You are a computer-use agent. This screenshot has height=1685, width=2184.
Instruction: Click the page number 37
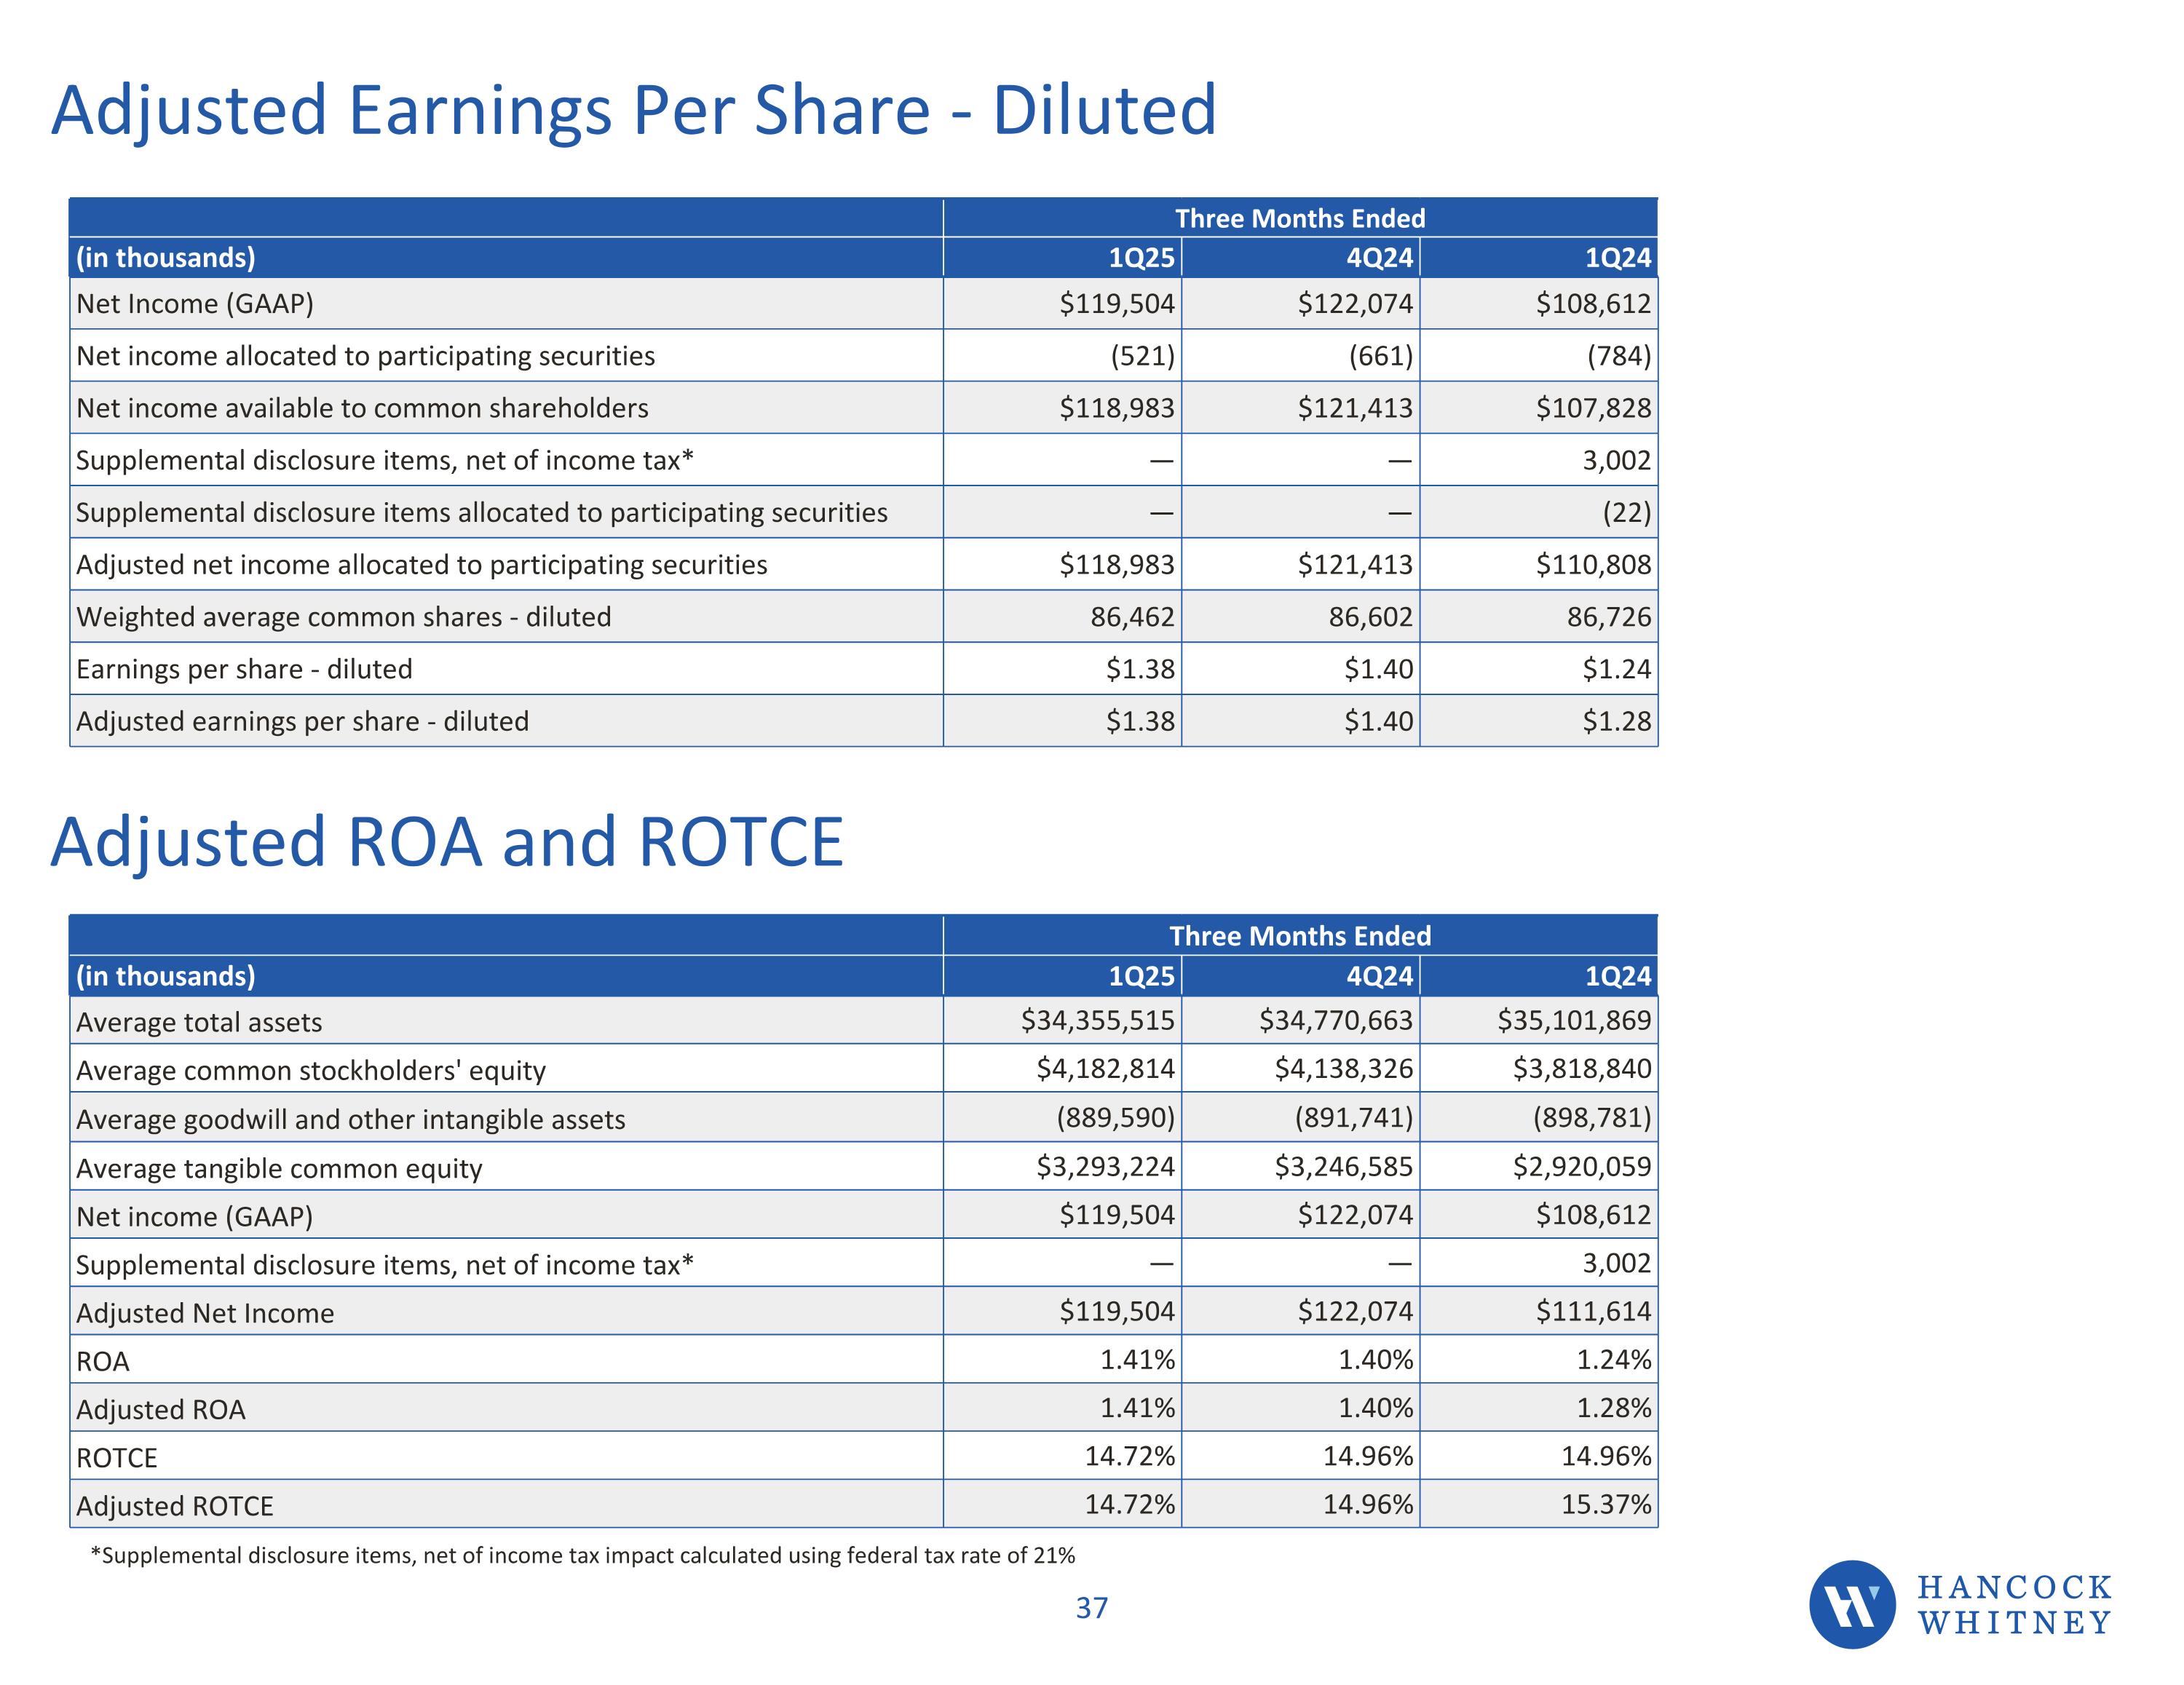coord(1091,1608)
